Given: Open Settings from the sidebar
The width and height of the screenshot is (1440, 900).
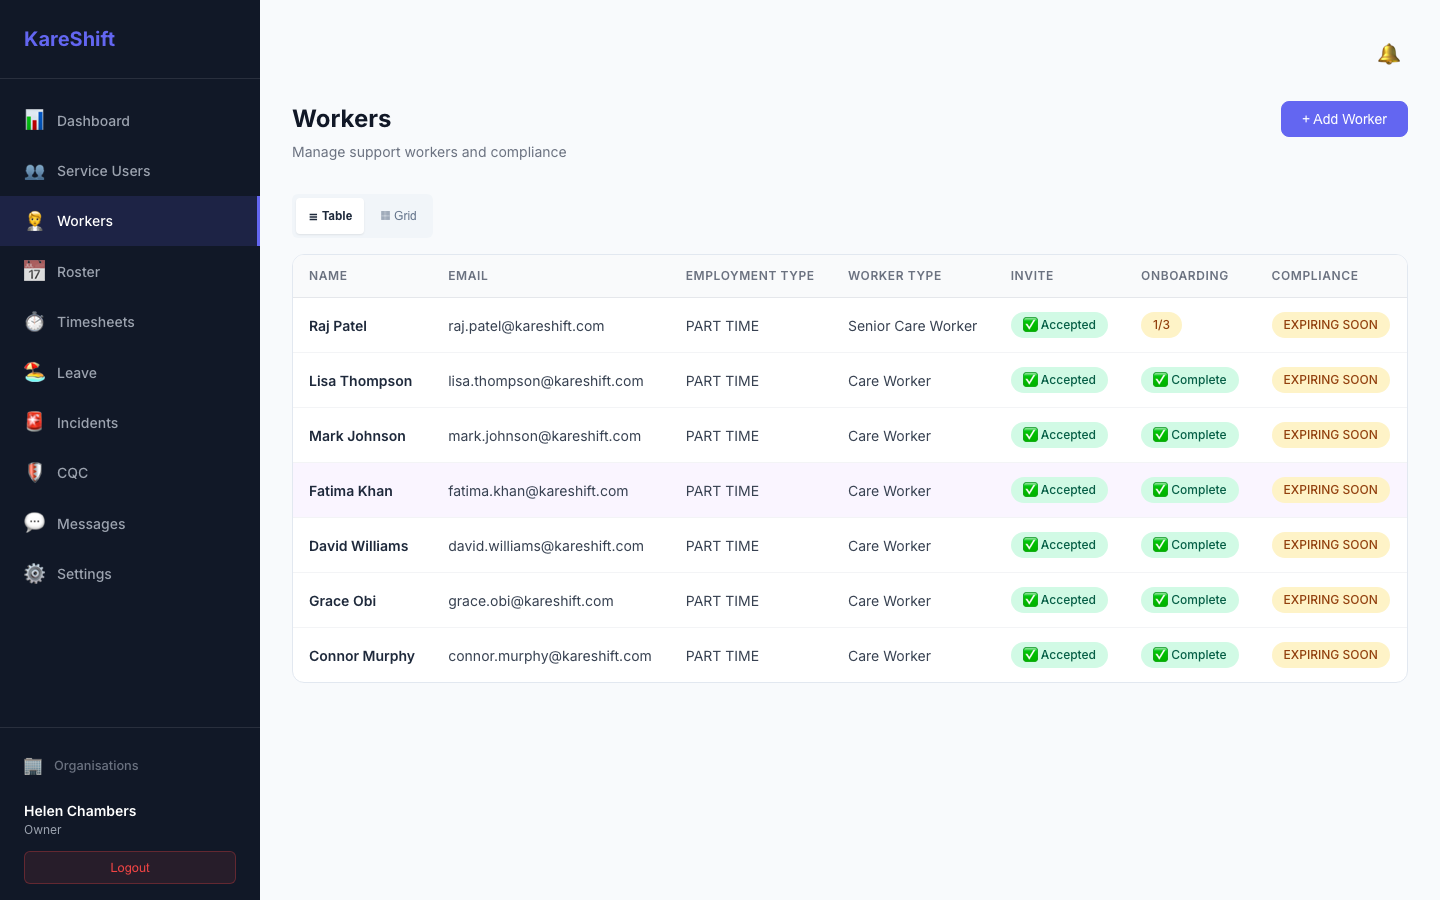Looking at the screenshot, I should (130, 574).
